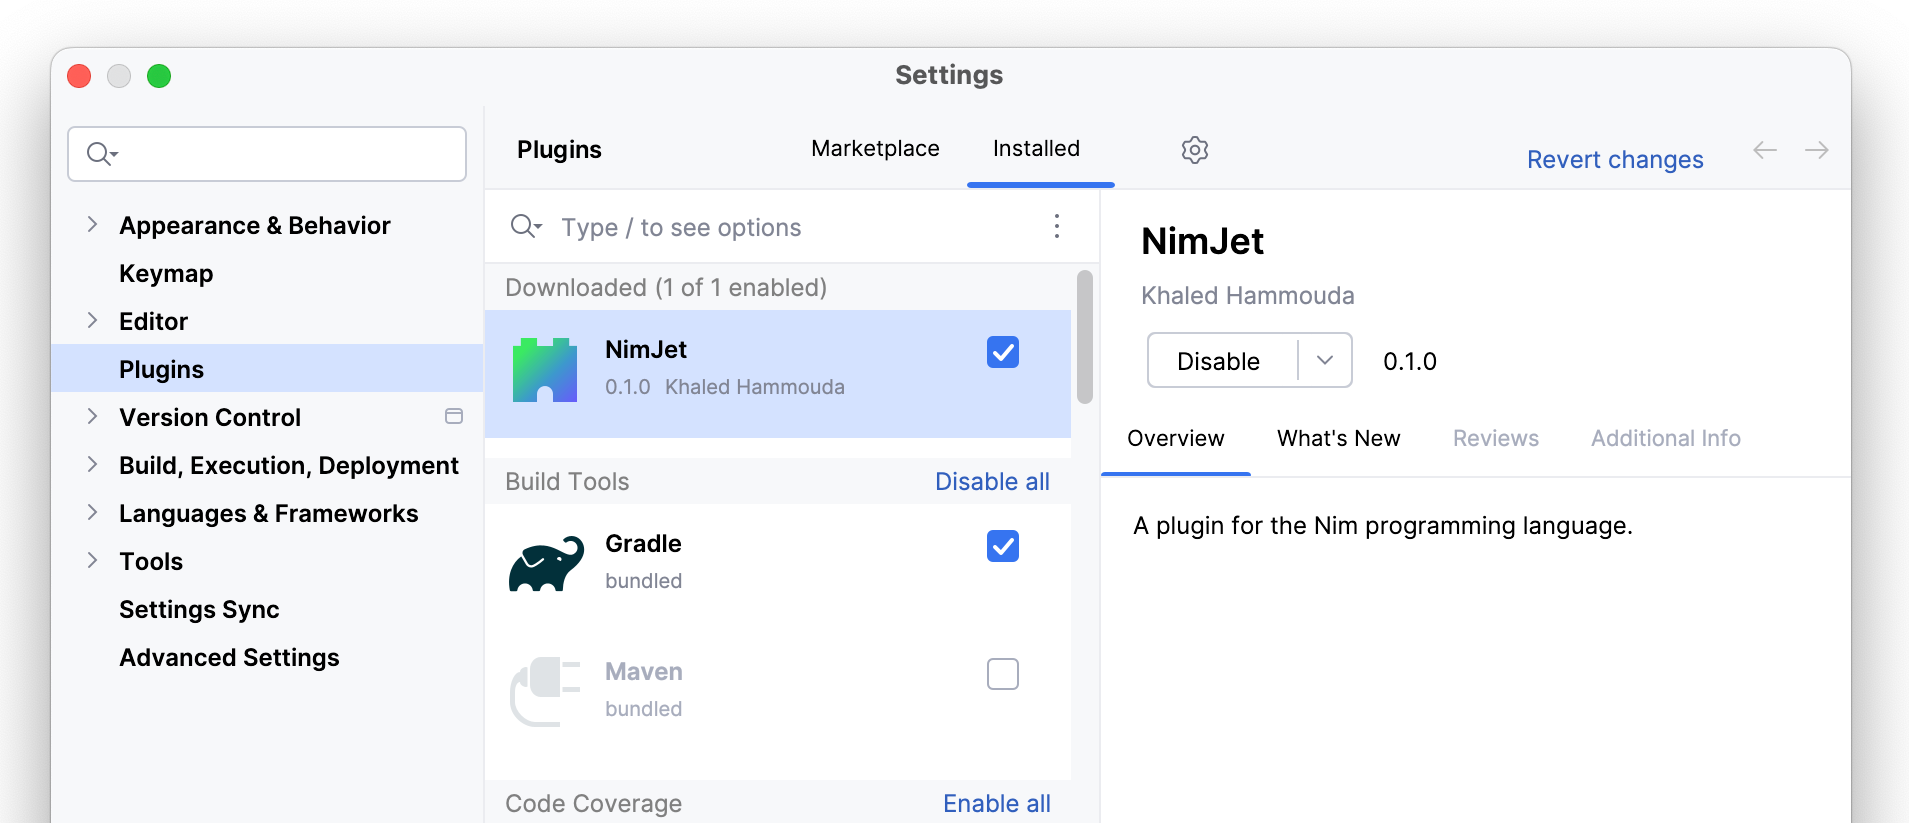Image resolution: width=1909 pixels, height=823 pixels.
Task: Expand the Version Control section
Action: point(92,416)
